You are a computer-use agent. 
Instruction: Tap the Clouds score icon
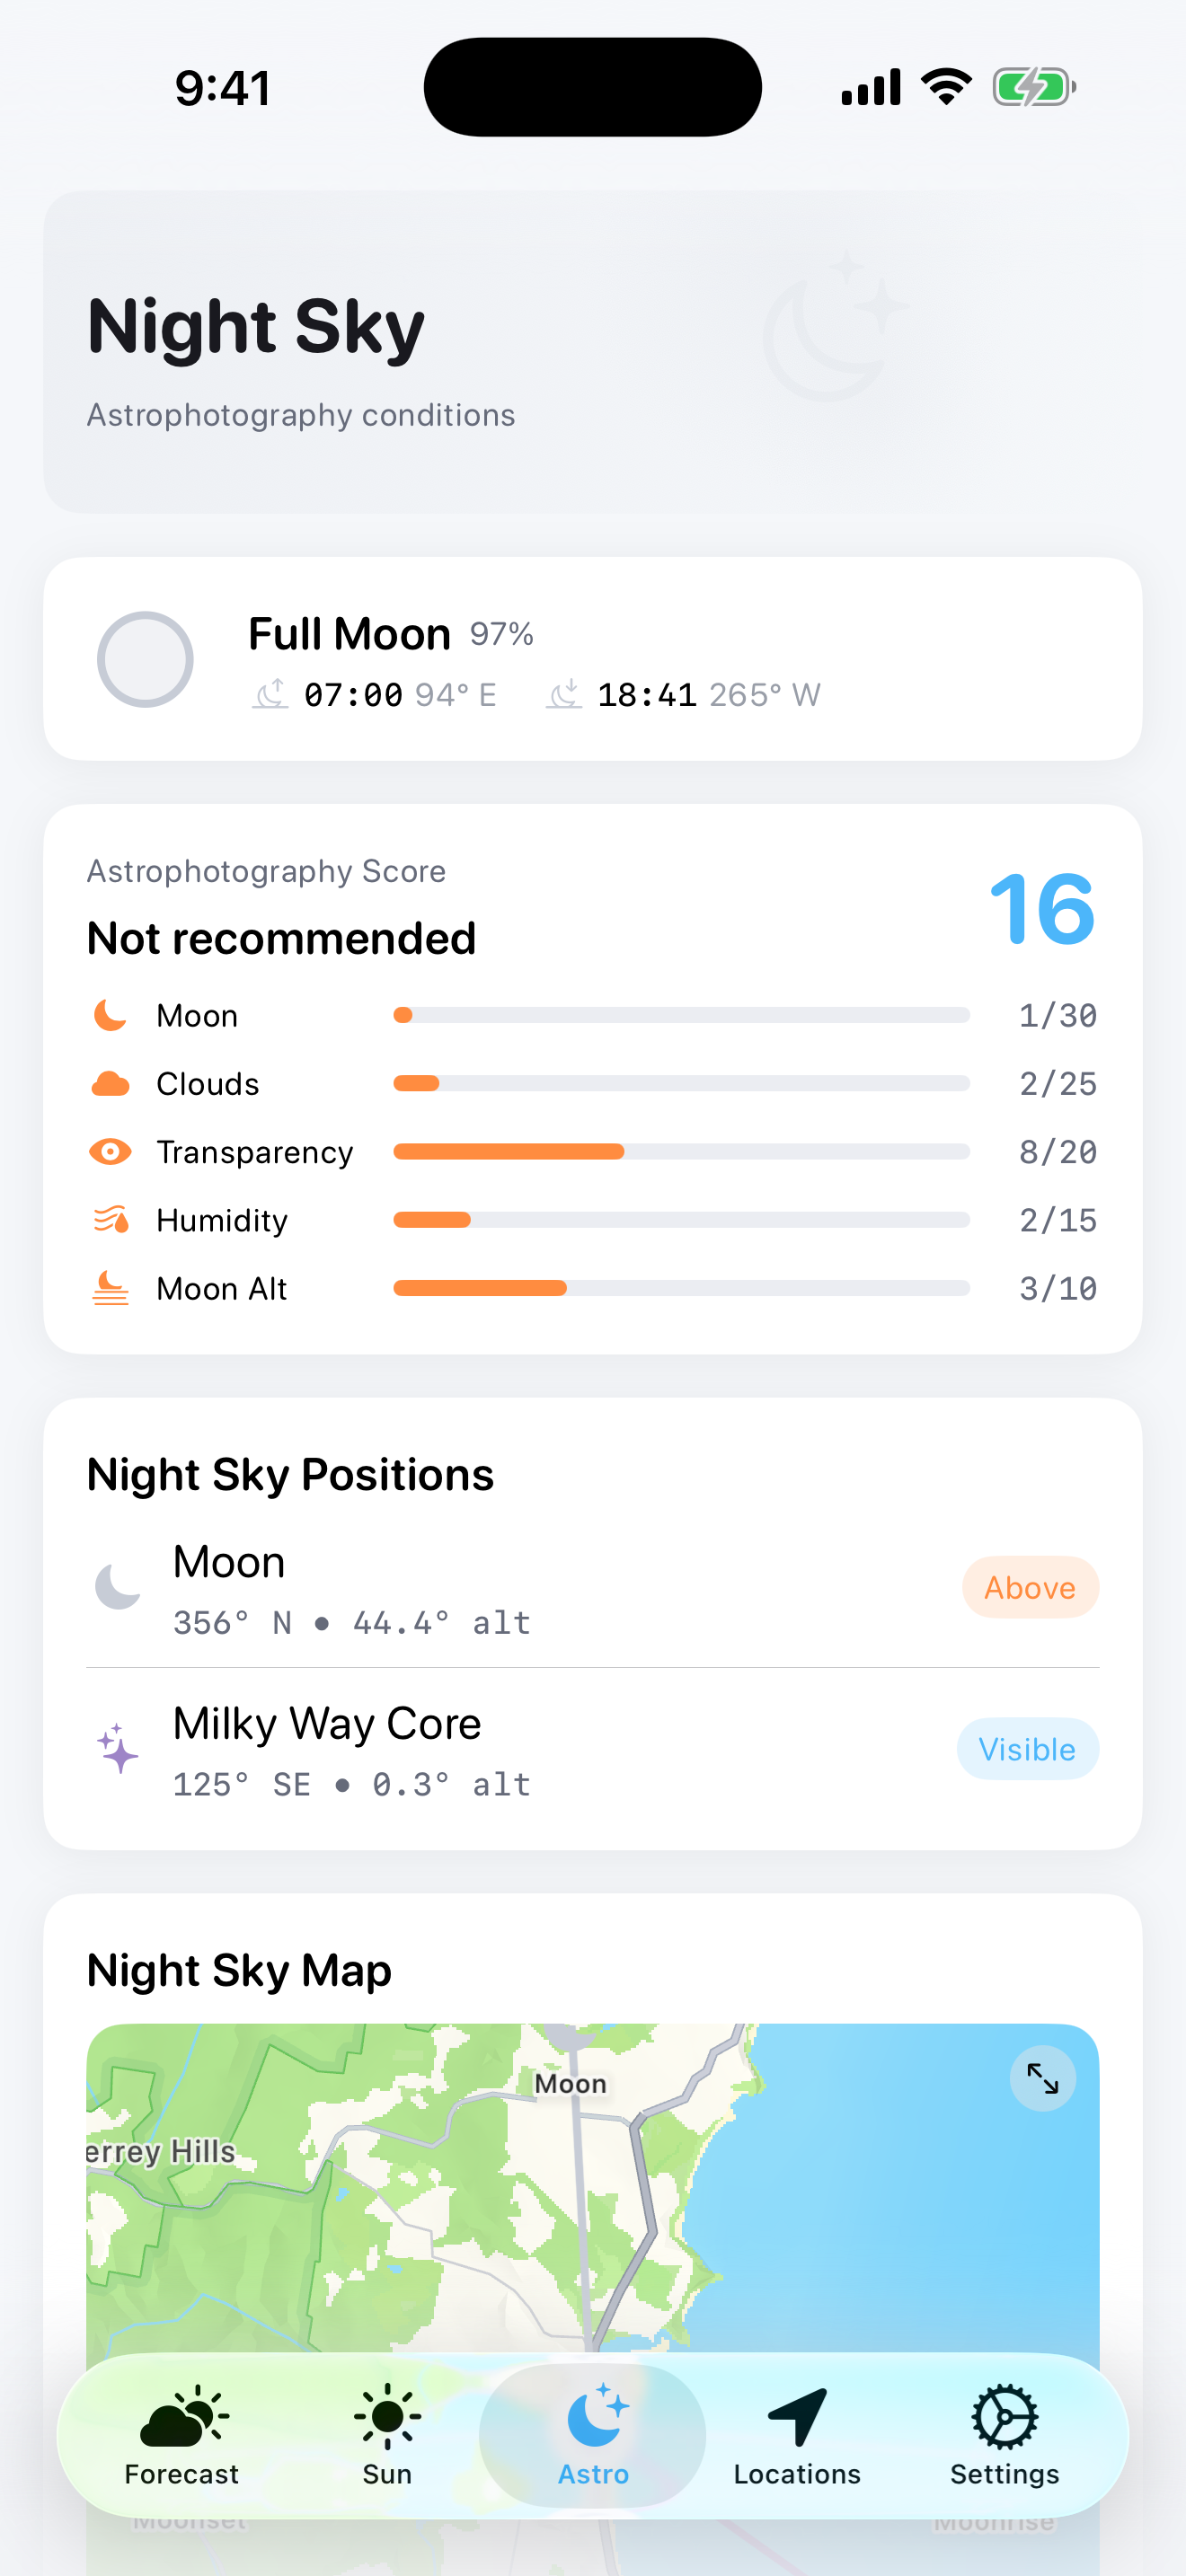tap(110, 1083)
